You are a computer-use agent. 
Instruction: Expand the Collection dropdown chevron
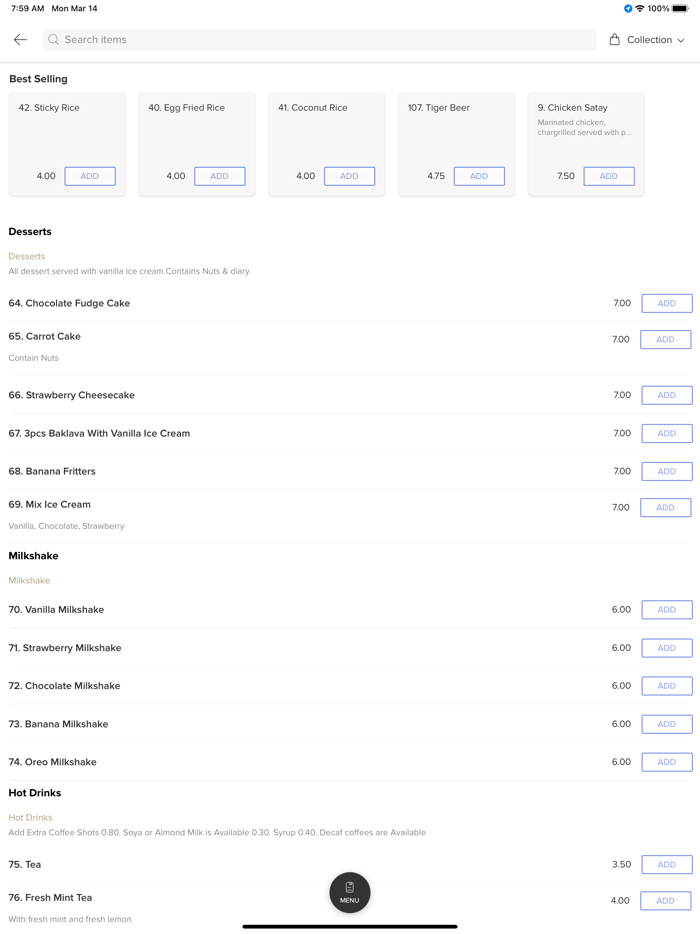click(682, 41)
